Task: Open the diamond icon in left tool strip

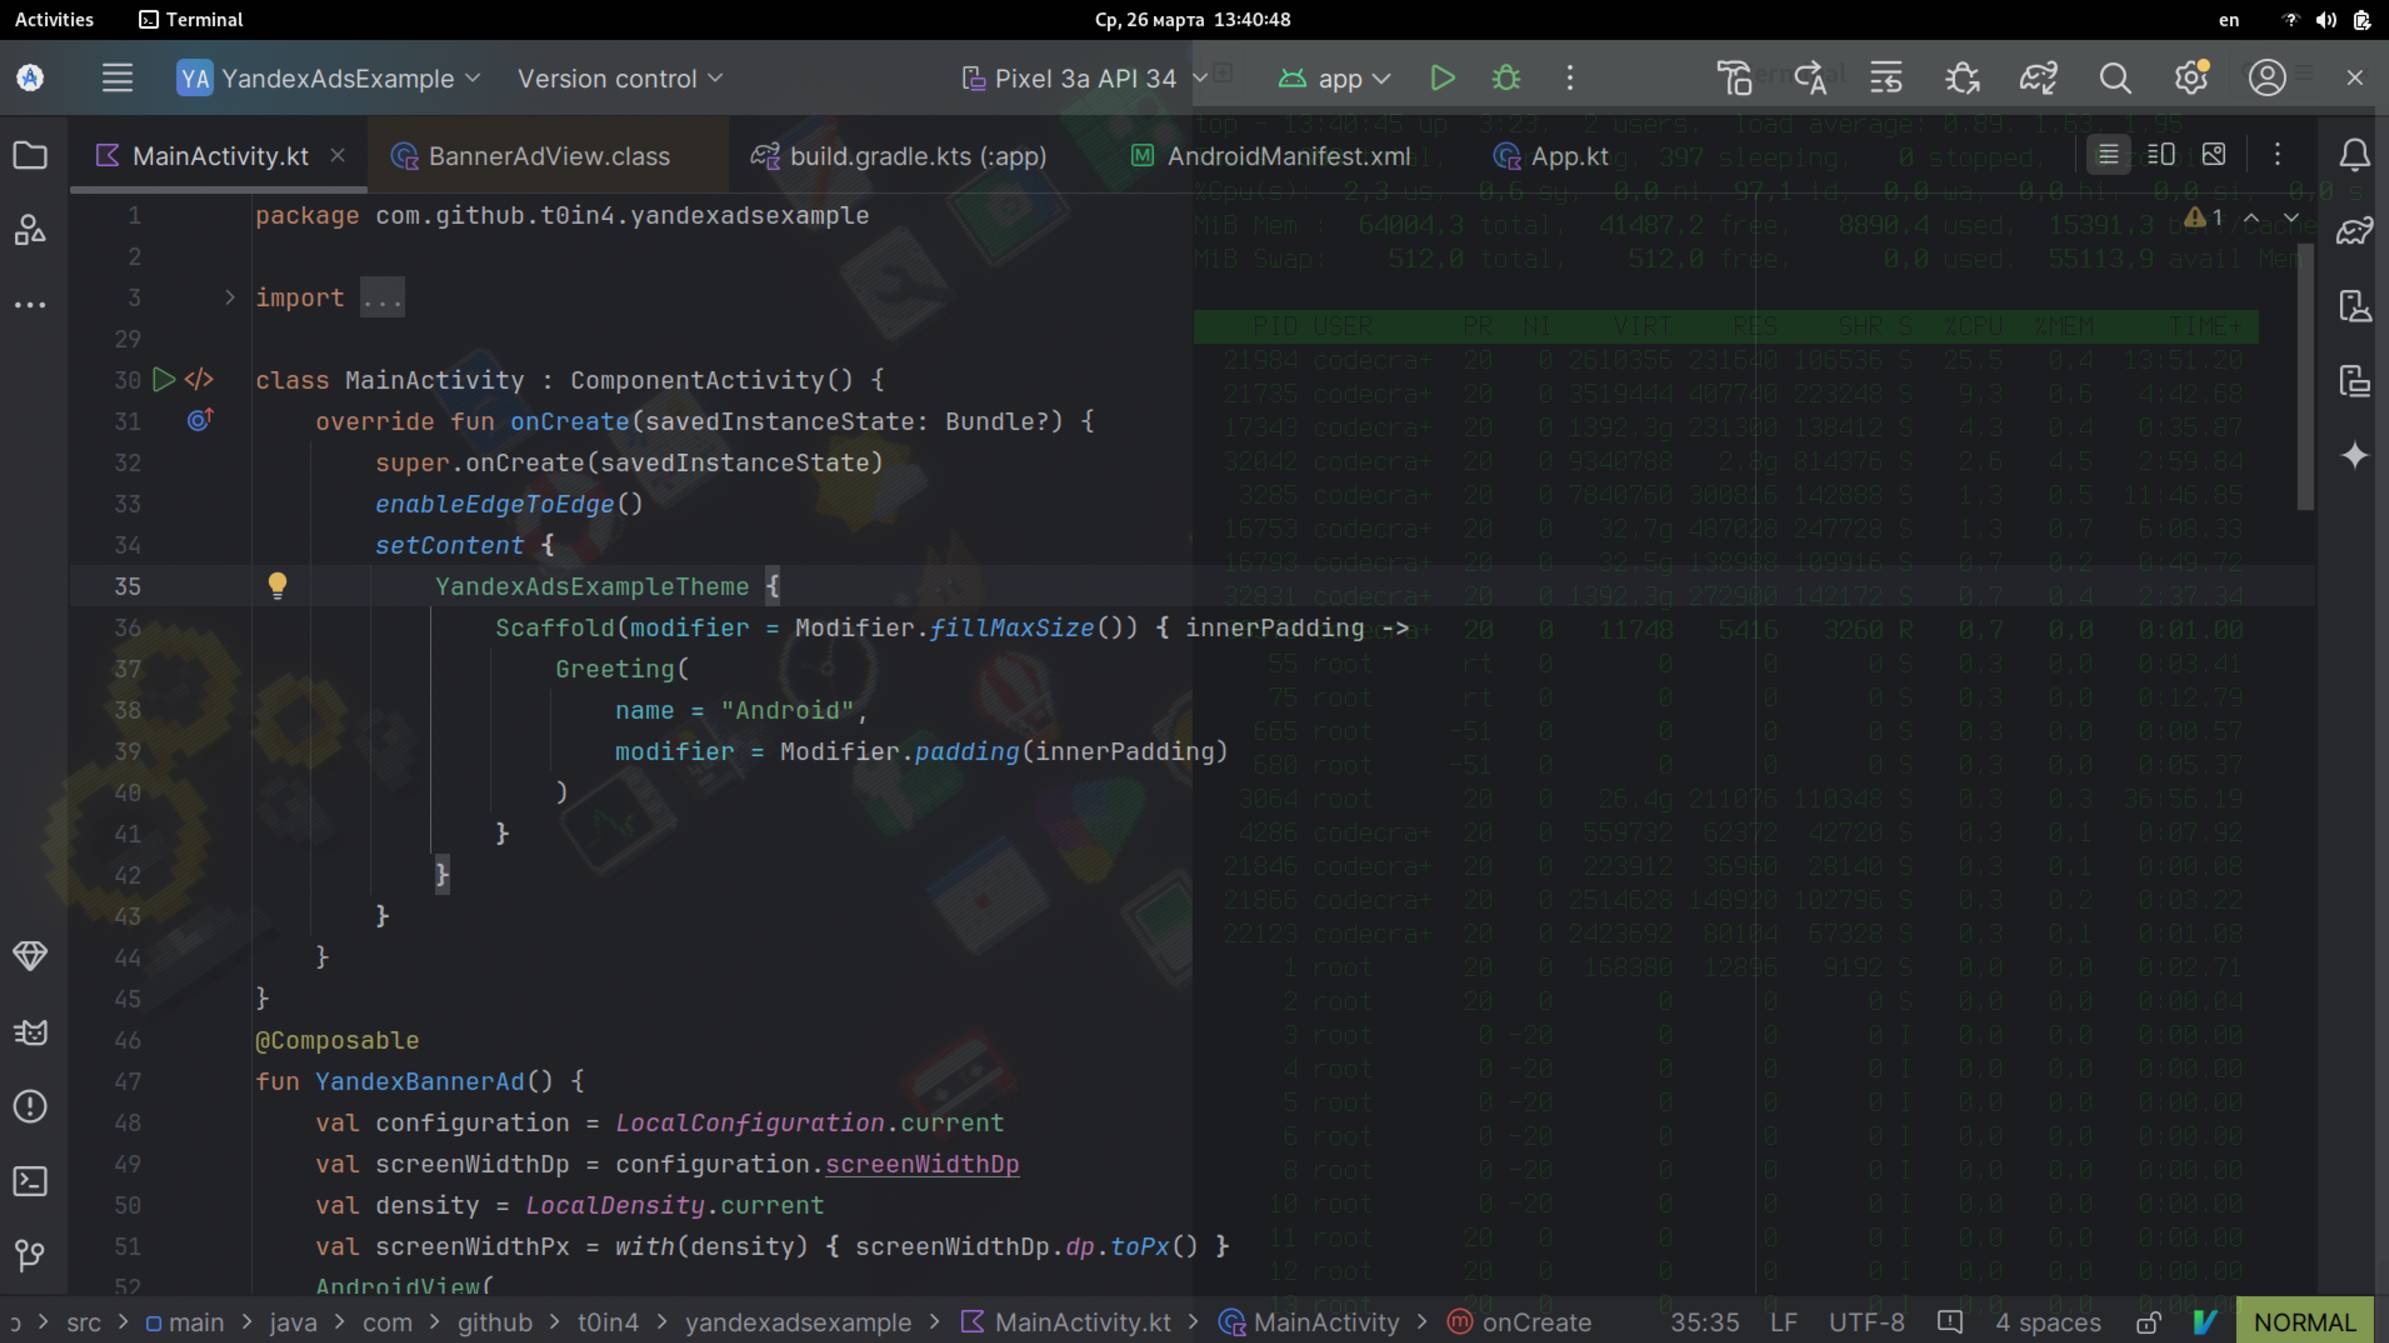Action: [x=30, y=956]
